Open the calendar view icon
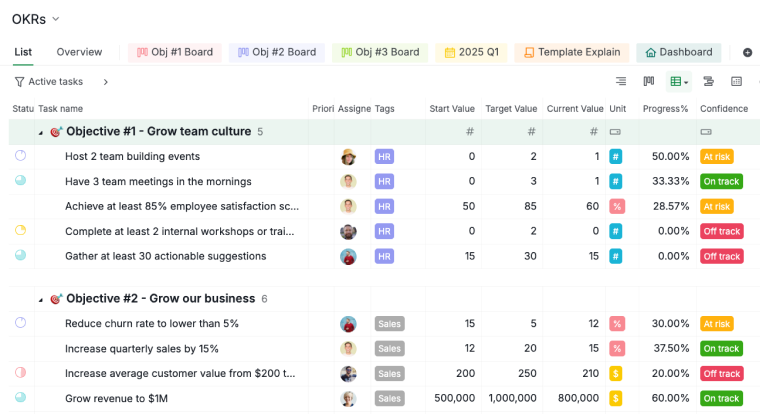Screen dimensions: 760x414 tap(736, 81)
